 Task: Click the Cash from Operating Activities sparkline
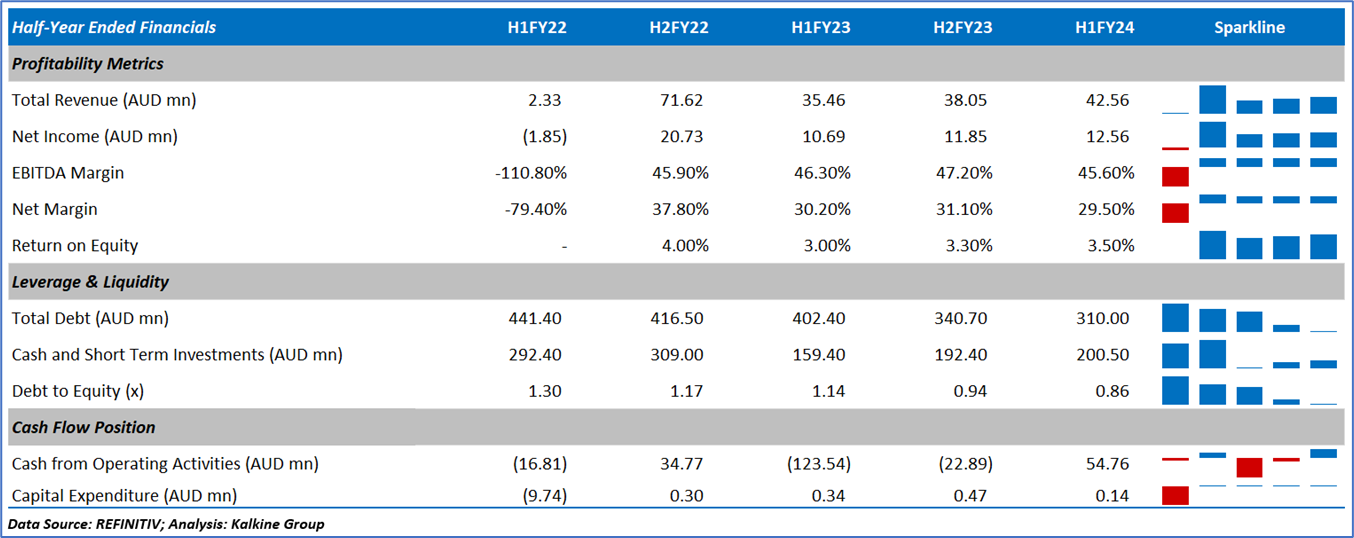[1249, 464]
